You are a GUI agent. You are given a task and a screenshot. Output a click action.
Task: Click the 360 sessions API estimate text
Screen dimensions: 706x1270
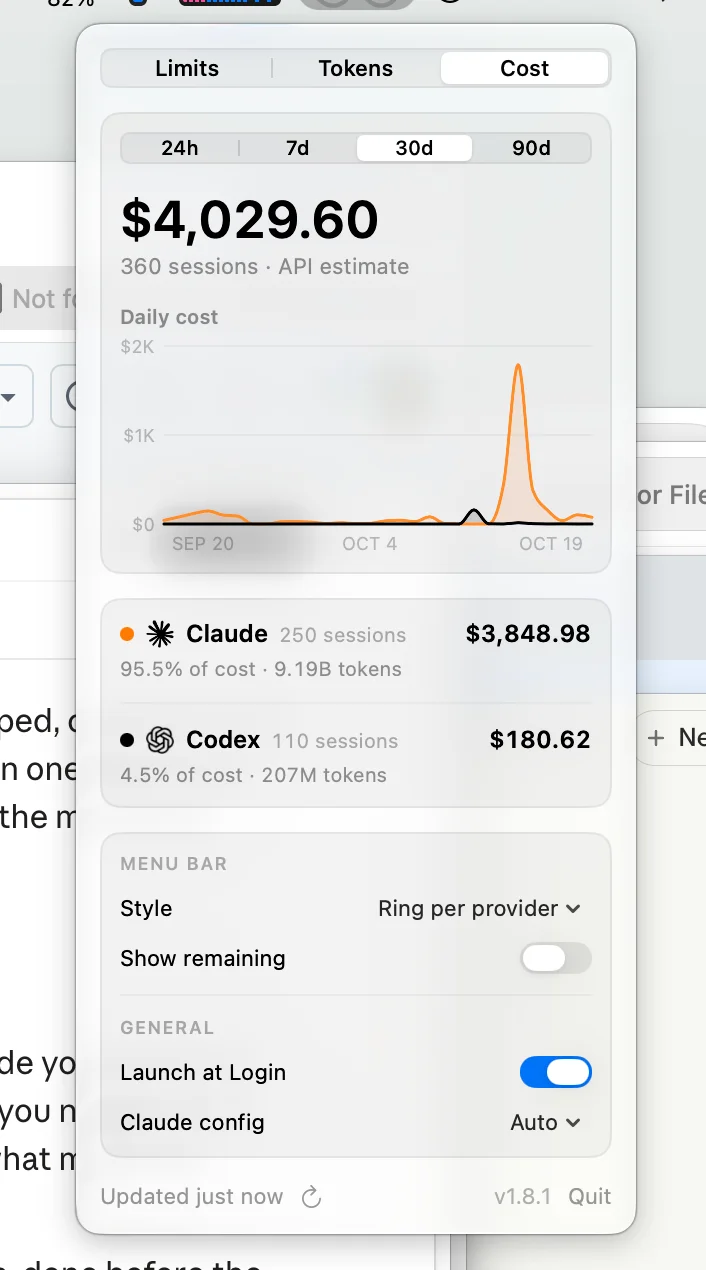tap(265, 267)
